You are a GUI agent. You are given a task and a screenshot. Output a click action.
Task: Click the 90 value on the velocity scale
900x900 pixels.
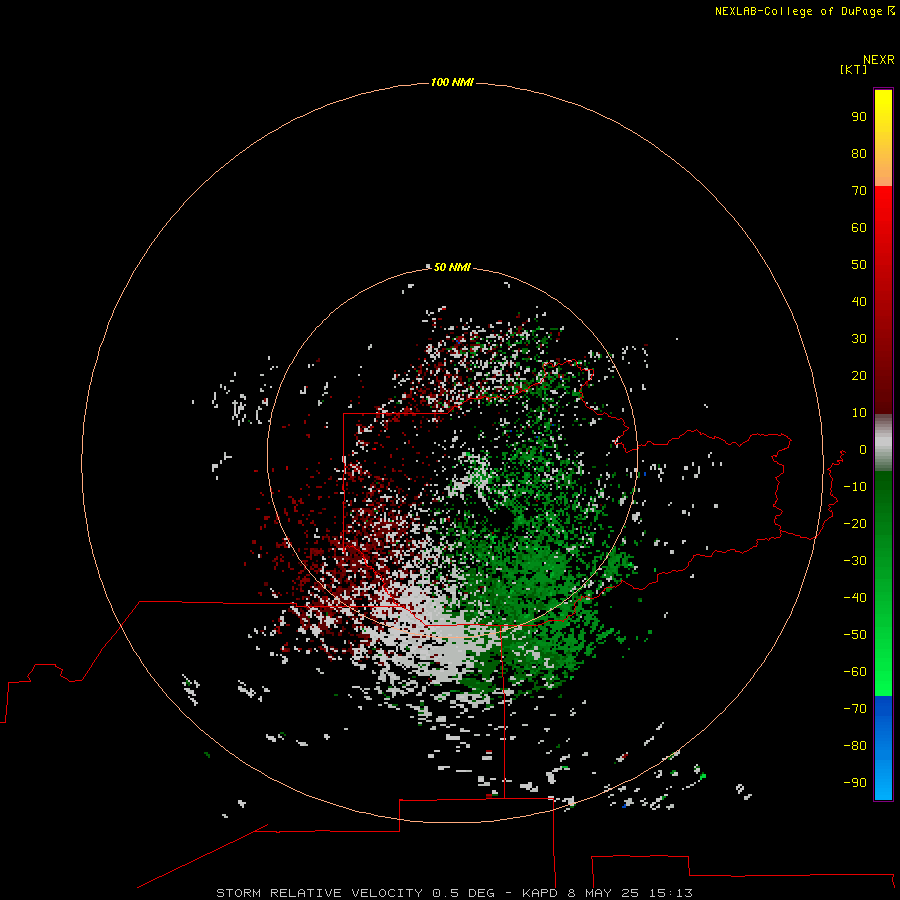click(859, 117)
